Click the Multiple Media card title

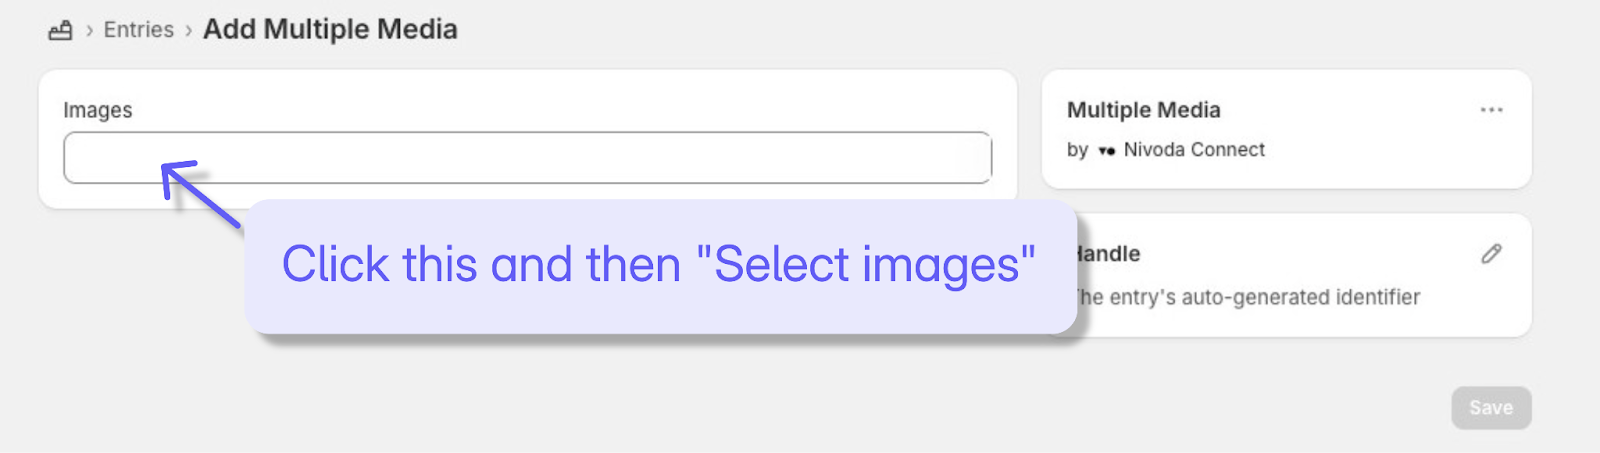(x=1144, y=110)
